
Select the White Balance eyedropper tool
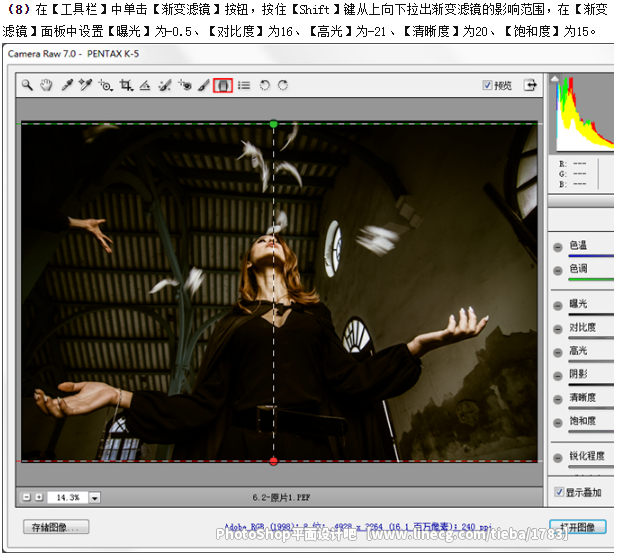(67, 85)
